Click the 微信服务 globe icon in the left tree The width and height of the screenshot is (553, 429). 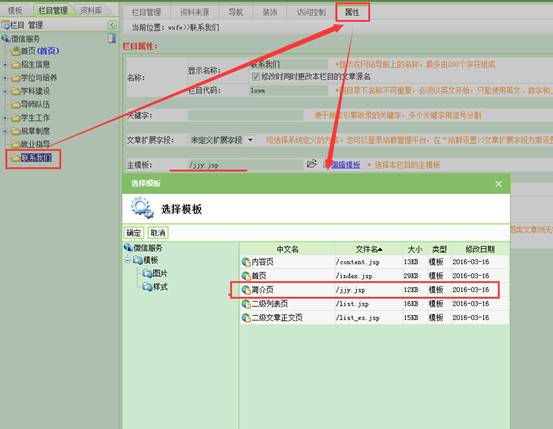coord(6,38)
